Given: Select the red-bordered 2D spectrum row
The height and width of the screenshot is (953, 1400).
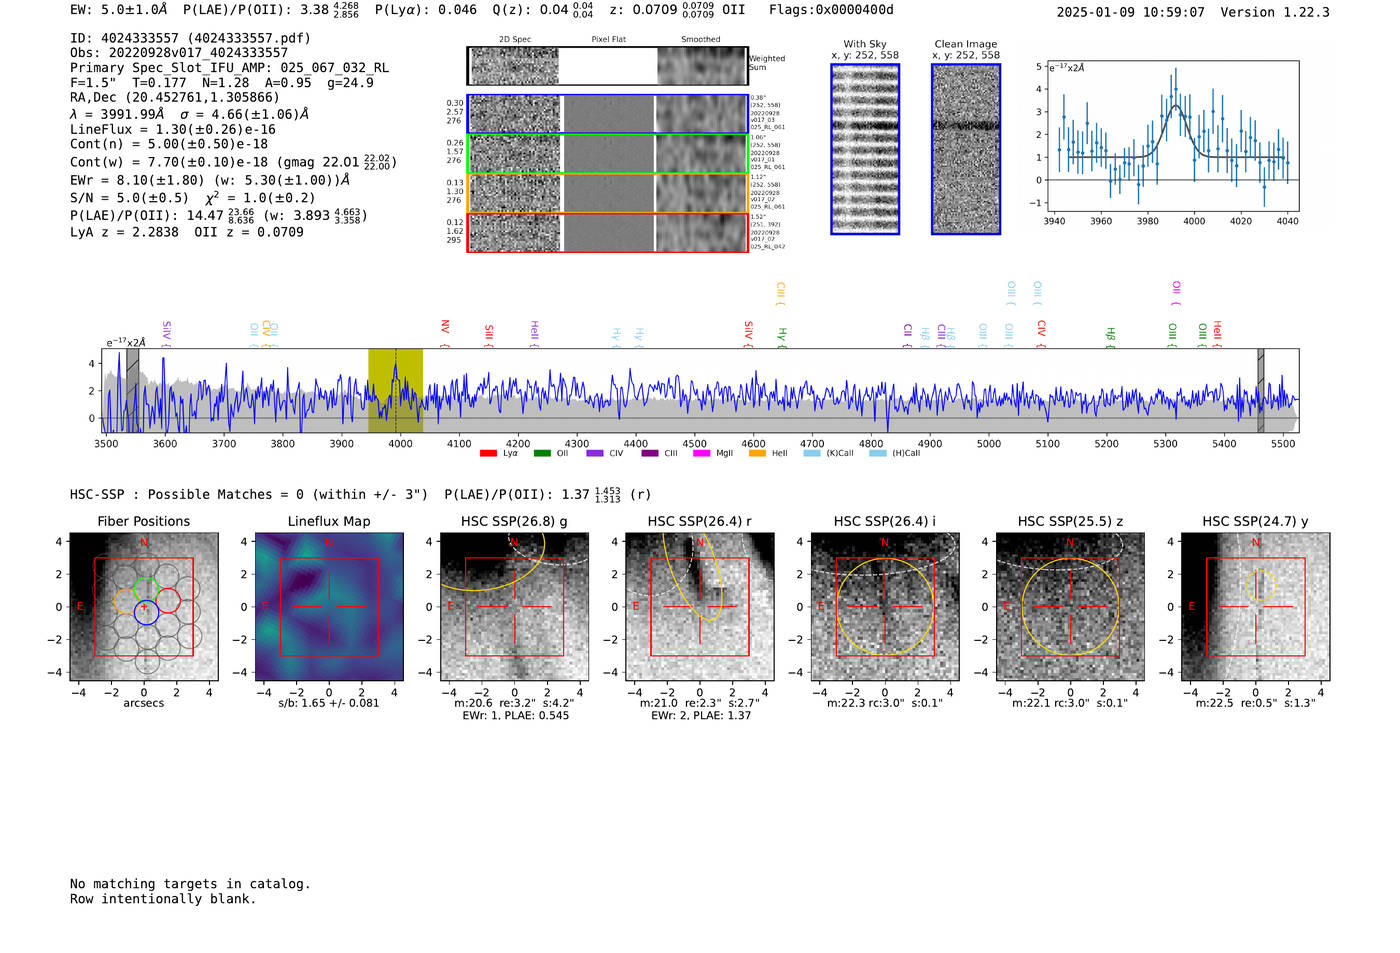Looking at the screenshot, I should [x=608, y=232].
